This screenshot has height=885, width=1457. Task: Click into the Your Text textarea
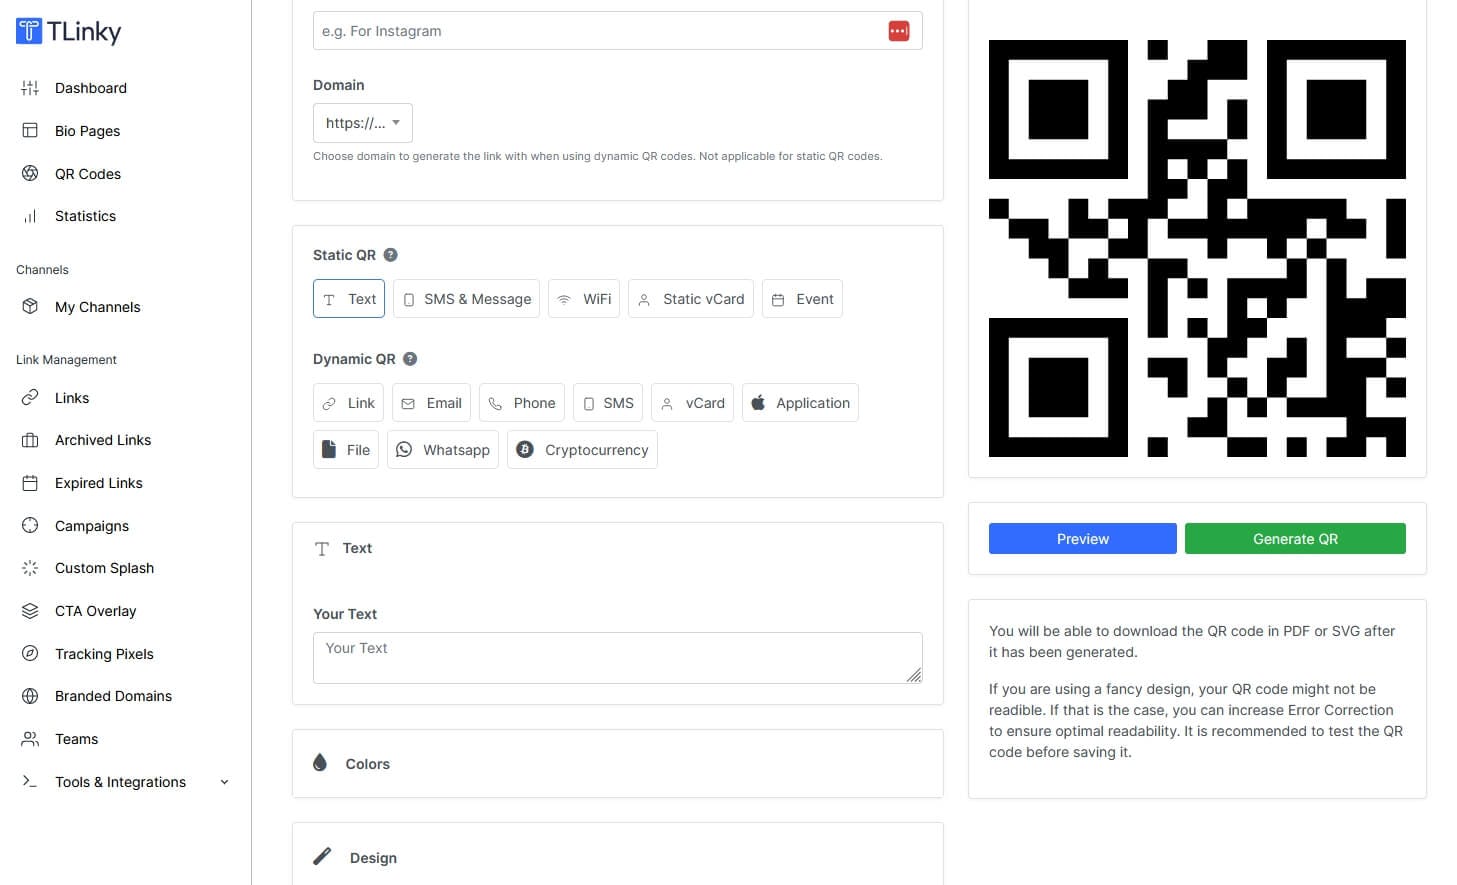(x=617, y=658)
